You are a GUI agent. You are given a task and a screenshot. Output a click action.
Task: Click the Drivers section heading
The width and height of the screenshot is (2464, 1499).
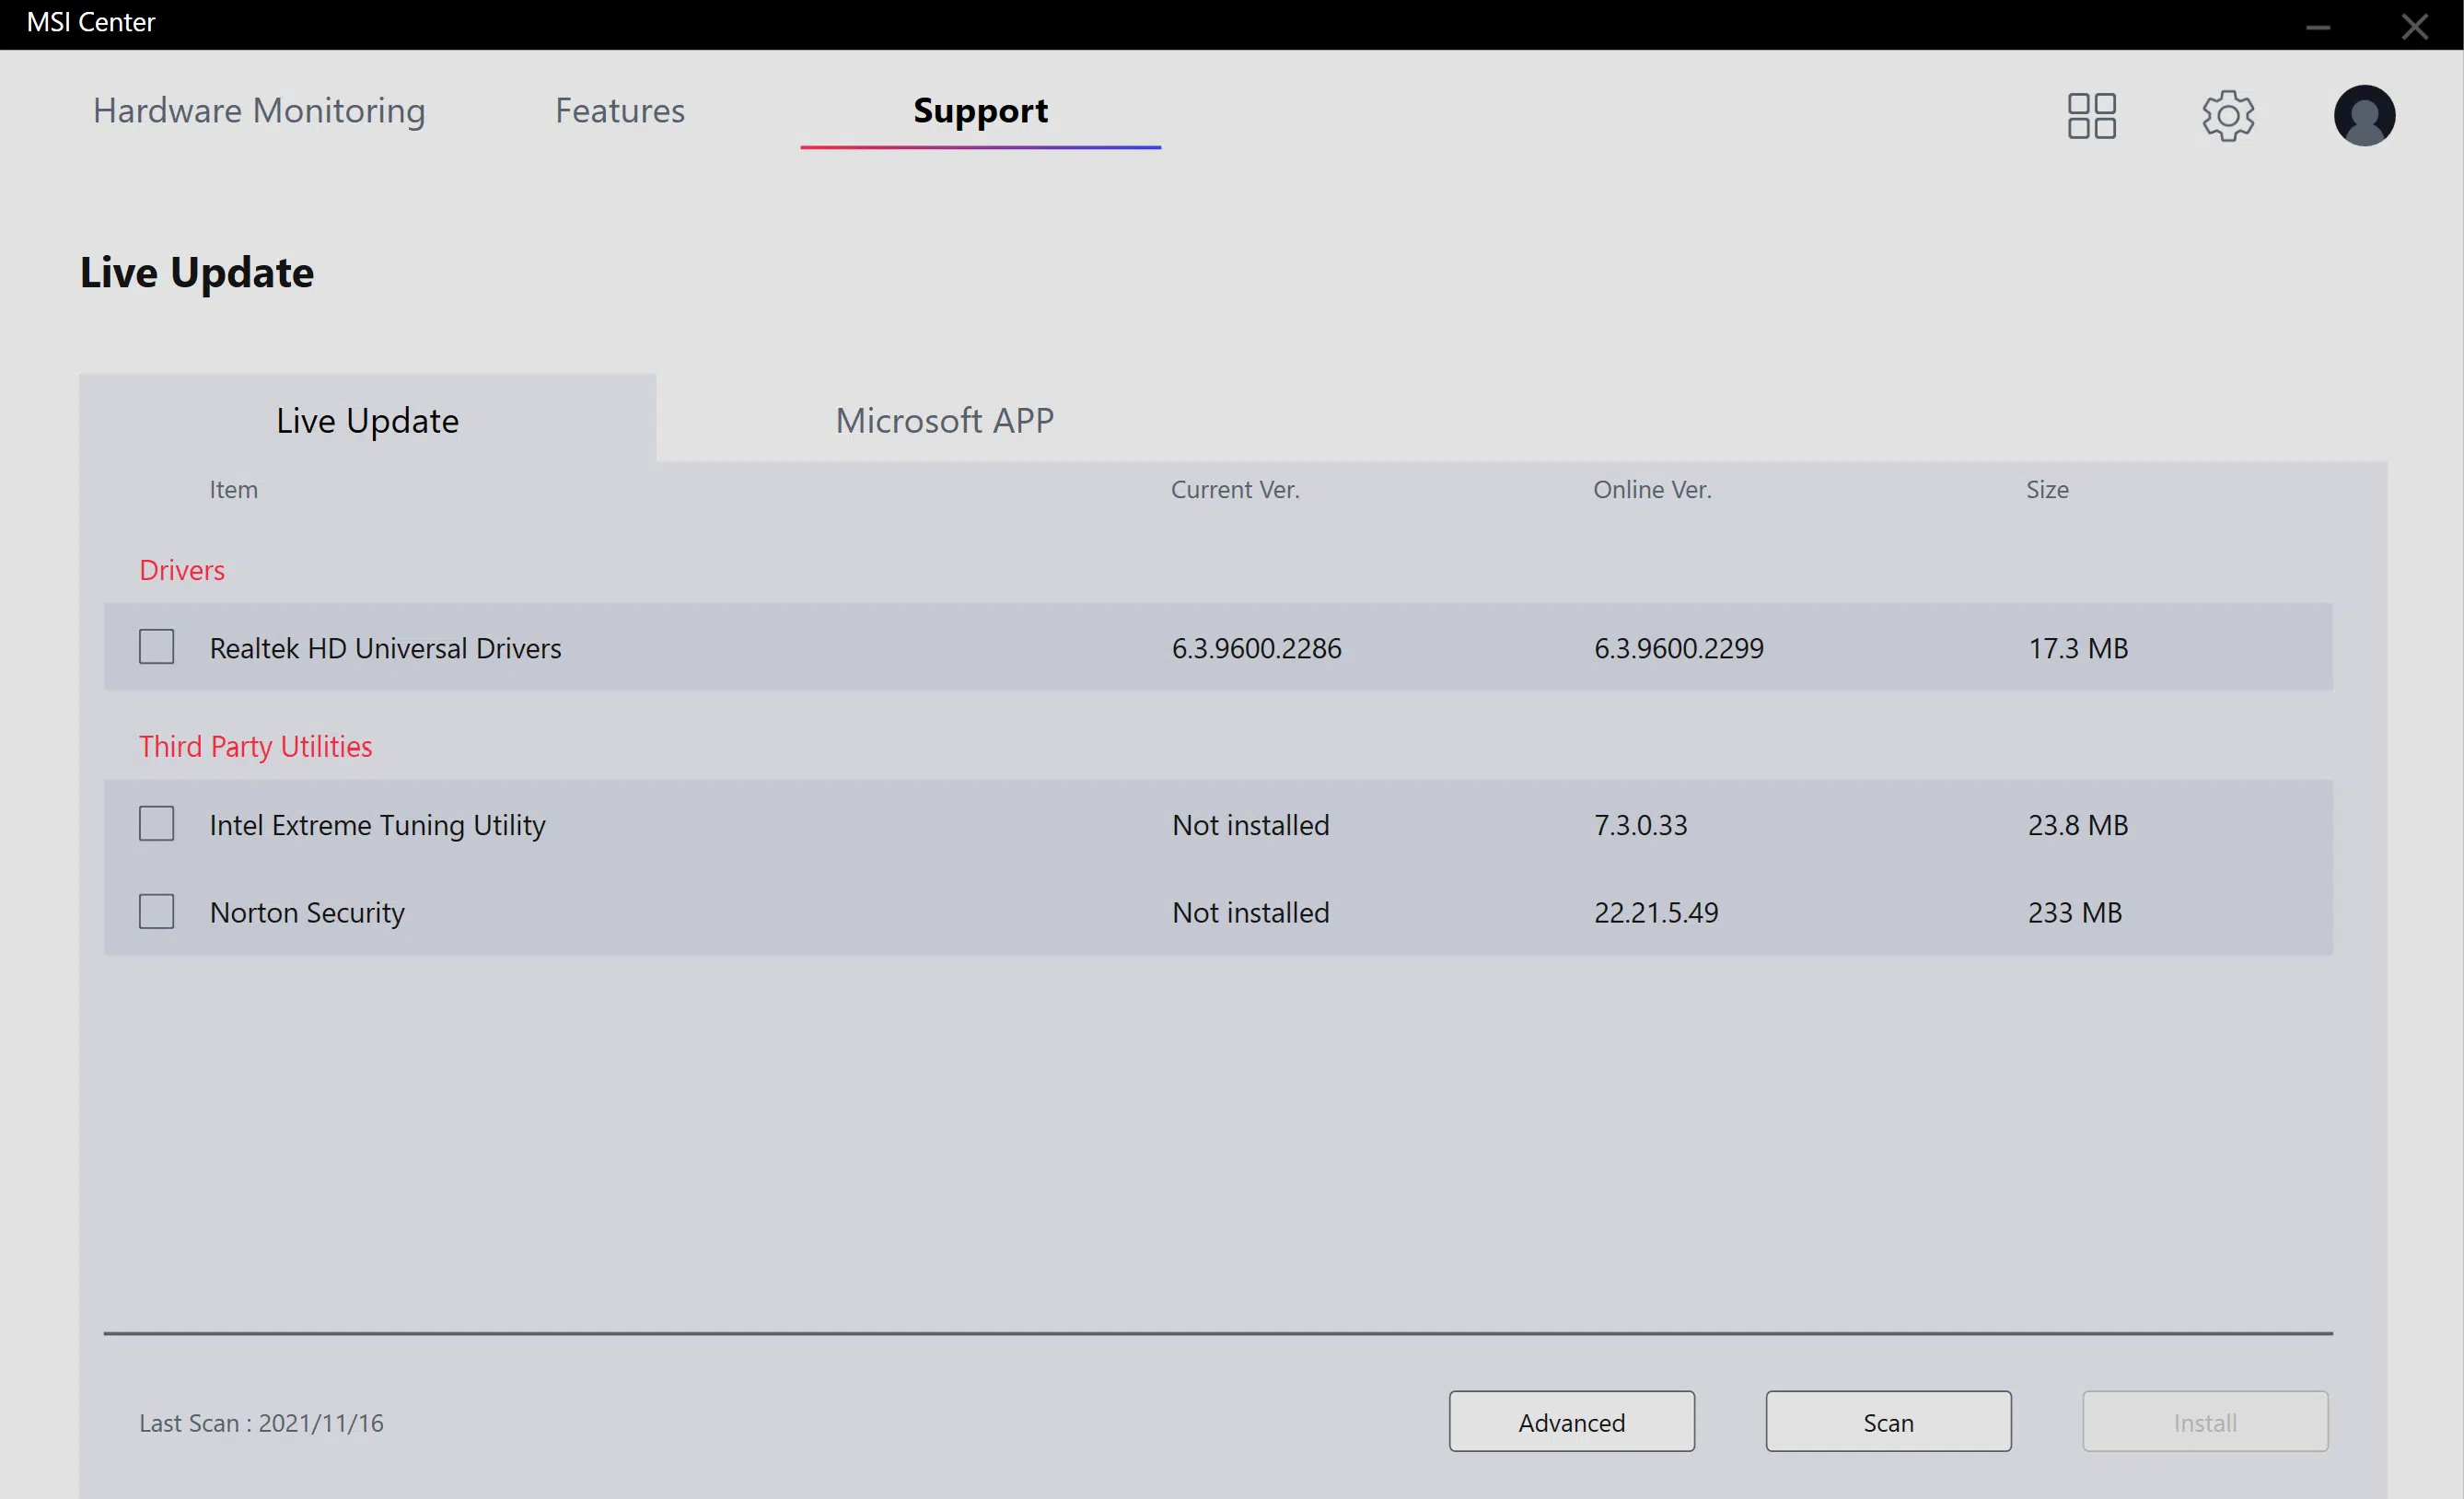[182, 570]
